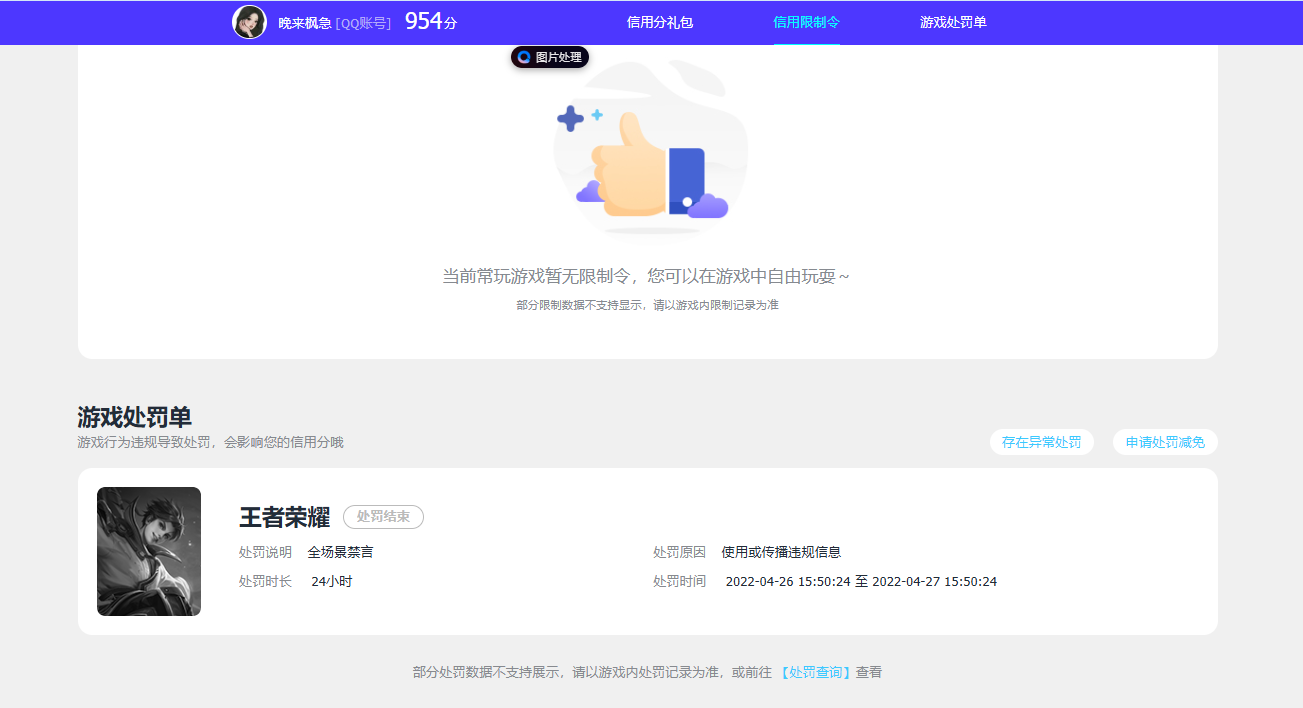
Task: Click the username 晚来枫急
Action: [x=305, y=23]
